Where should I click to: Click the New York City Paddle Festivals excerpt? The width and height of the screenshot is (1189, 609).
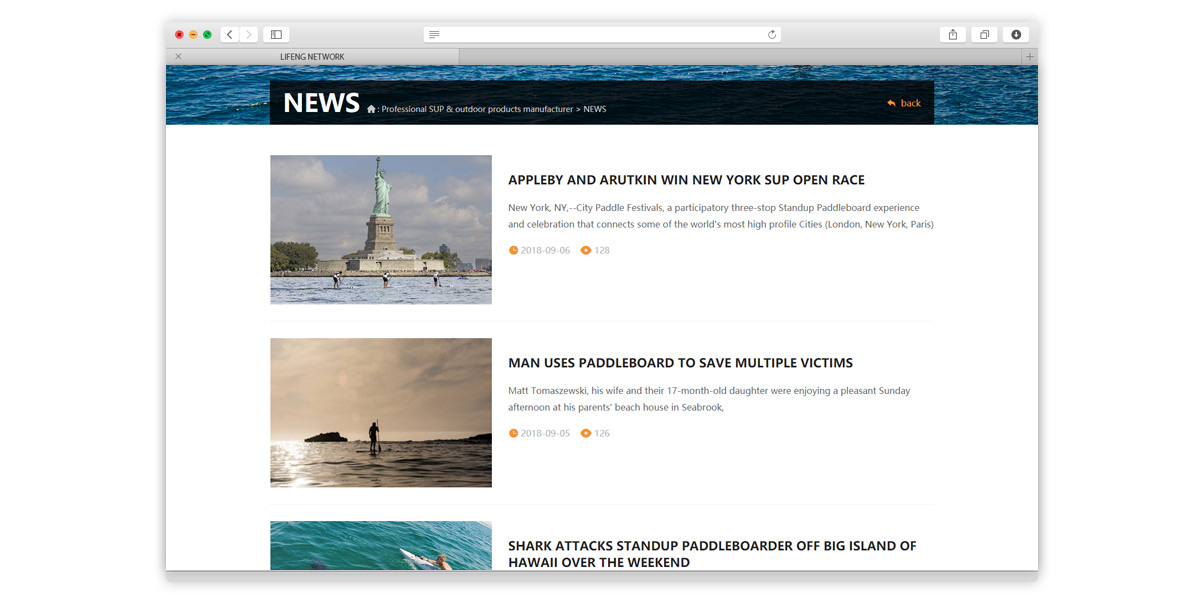720,216
